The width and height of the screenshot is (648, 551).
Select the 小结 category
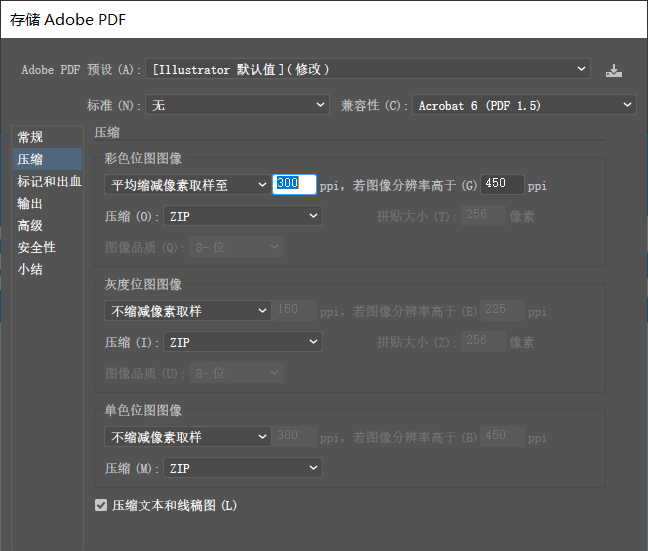(48, 270)
